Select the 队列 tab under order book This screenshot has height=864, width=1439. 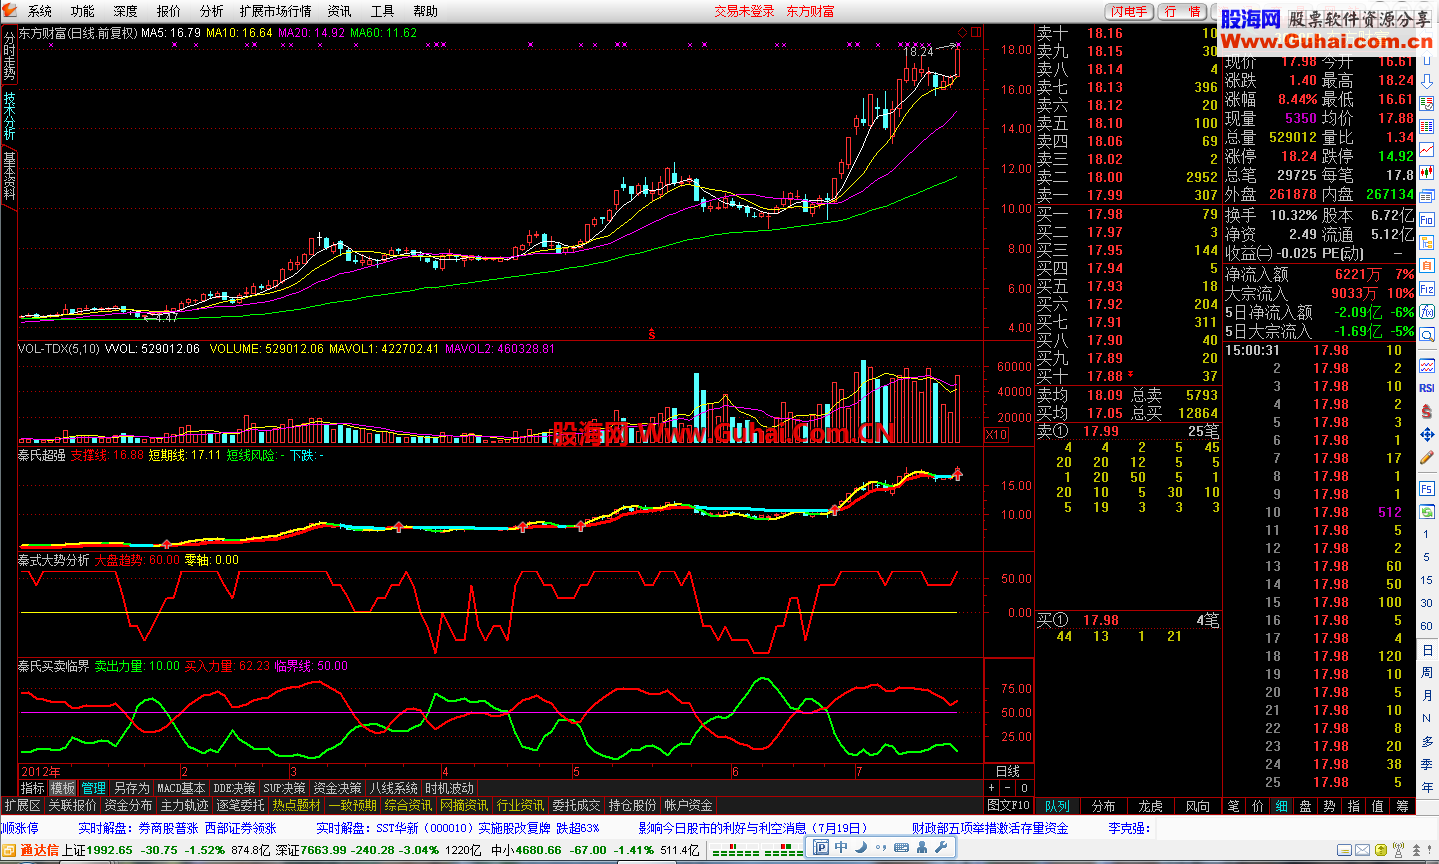click(x=1058, y=805)
